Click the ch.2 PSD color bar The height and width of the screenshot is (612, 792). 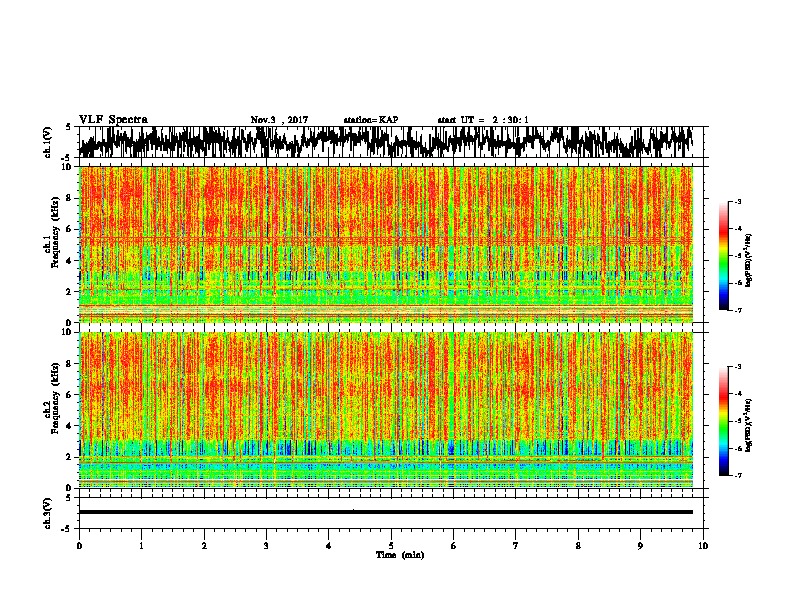pyautogui.click(x=723, y=421)
